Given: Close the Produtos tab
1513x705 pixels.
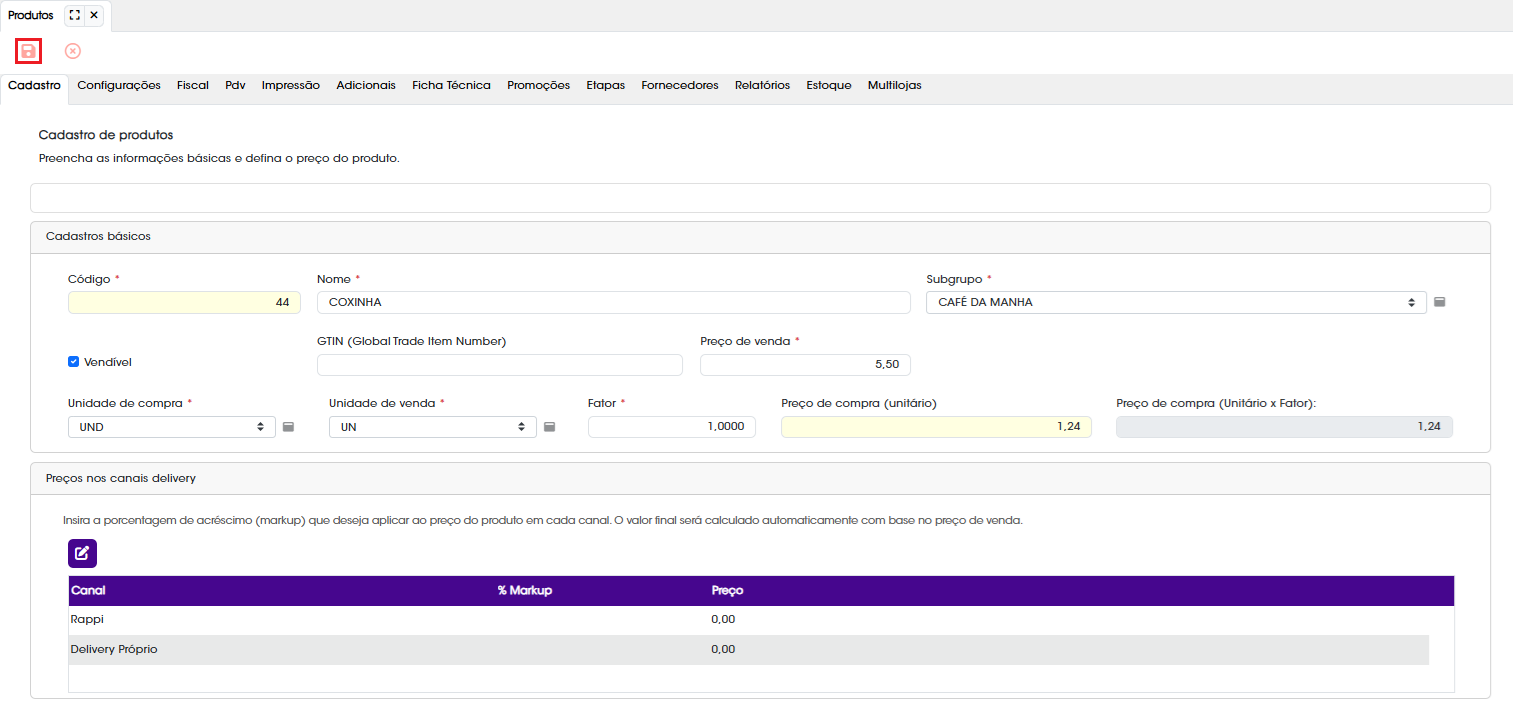Looking at the screenshot, I should pyautogui.click(x=93, y=15).
